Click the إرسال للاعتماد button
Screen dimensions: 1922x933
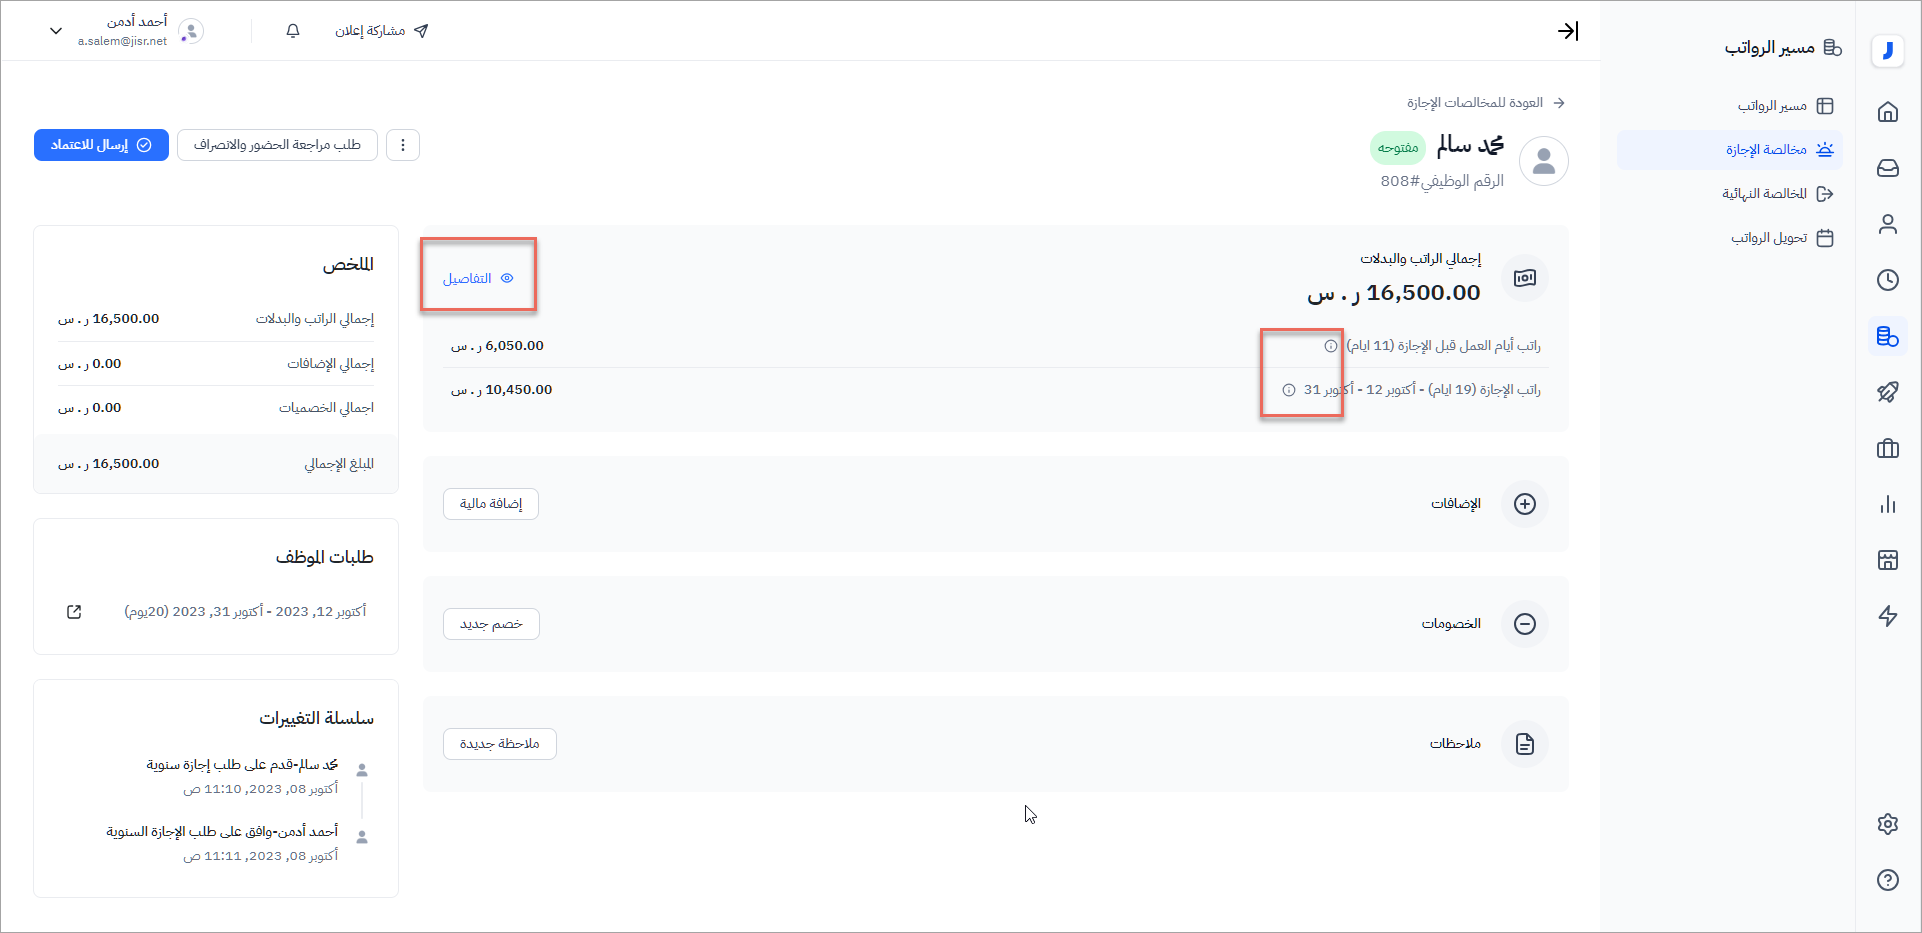tap(101, 145)
